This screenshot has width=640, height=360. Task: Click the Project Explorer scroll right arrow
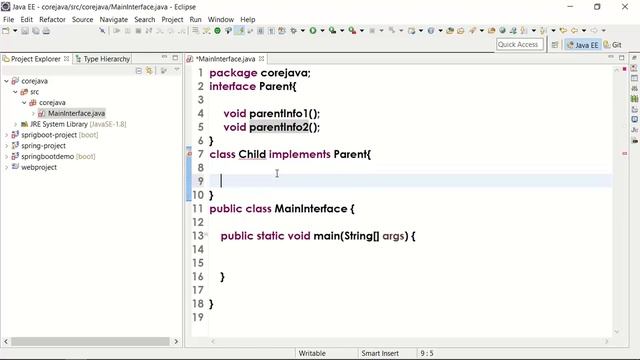point(176,341)
